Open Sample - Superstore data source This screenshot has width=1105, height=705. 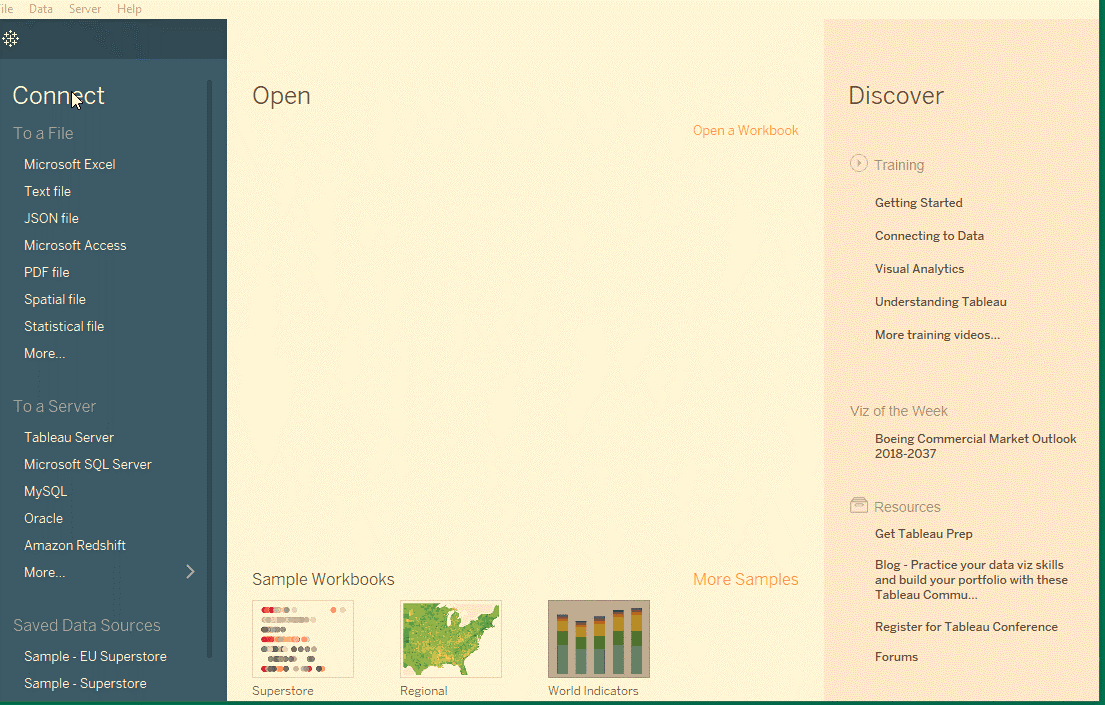85,683
